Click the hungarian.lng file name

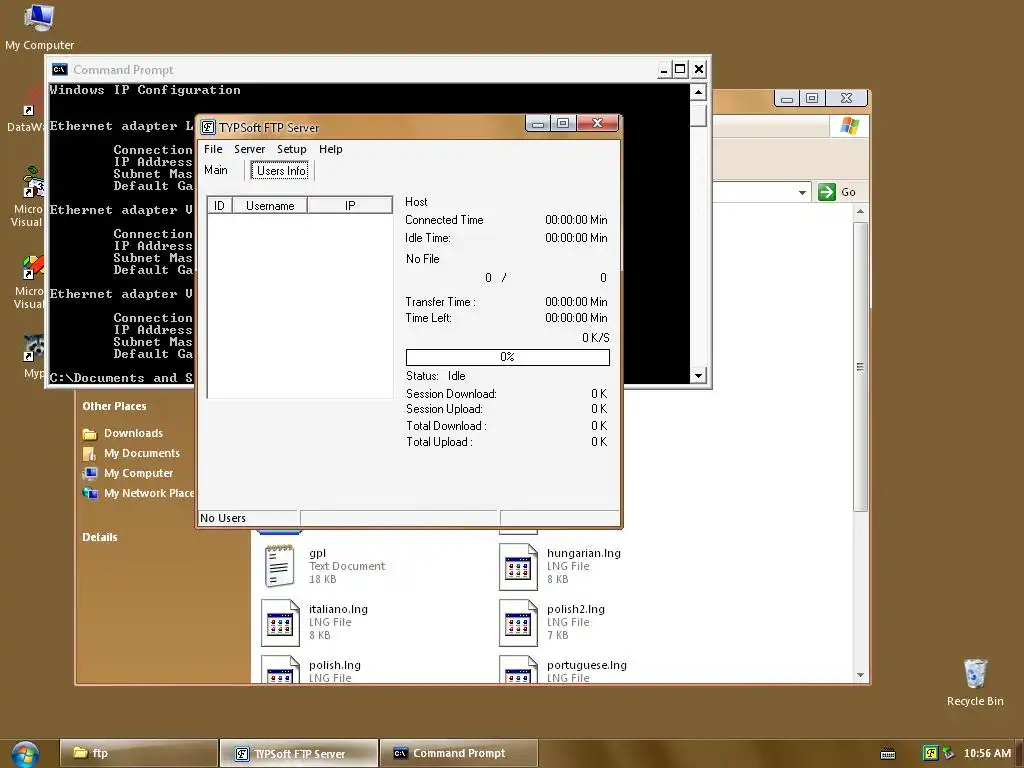pos(584,553)
